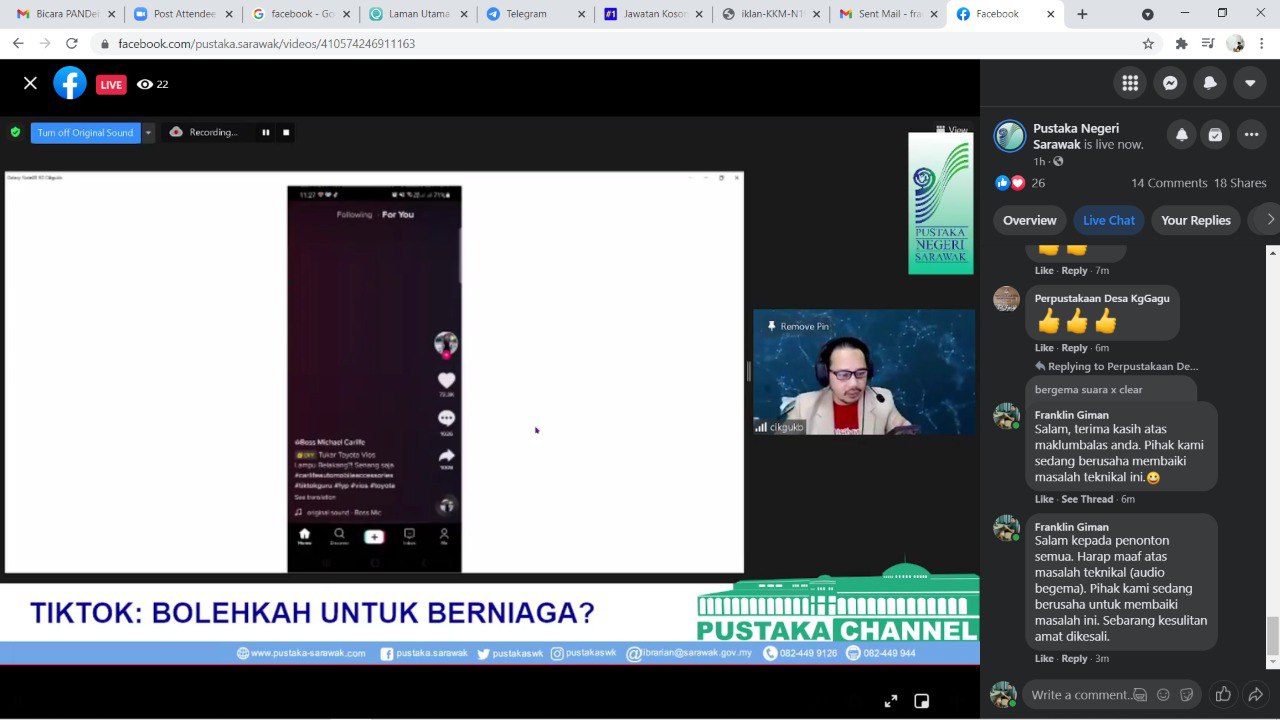Viewport: 1280px width, 720px height.
Task: Click the chat panel scrollbar
Action: [1273, 636]
